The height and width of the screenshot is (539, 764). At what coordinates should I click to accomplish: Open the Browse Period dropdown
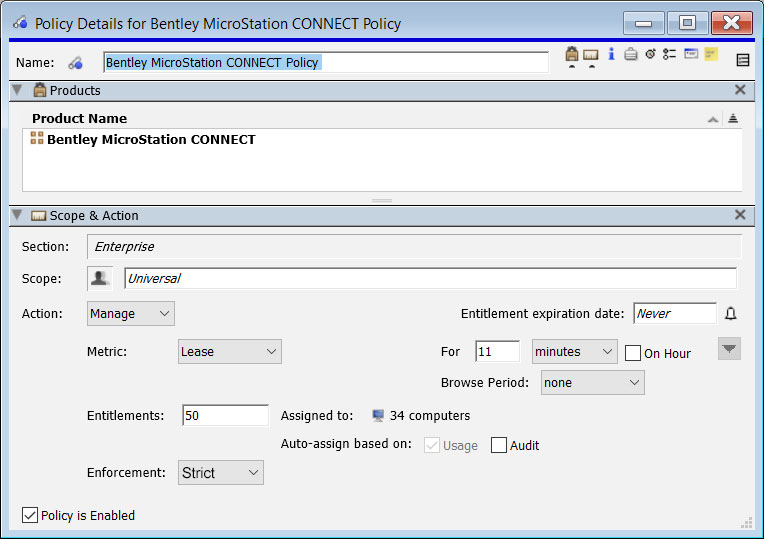pos(592,383)
